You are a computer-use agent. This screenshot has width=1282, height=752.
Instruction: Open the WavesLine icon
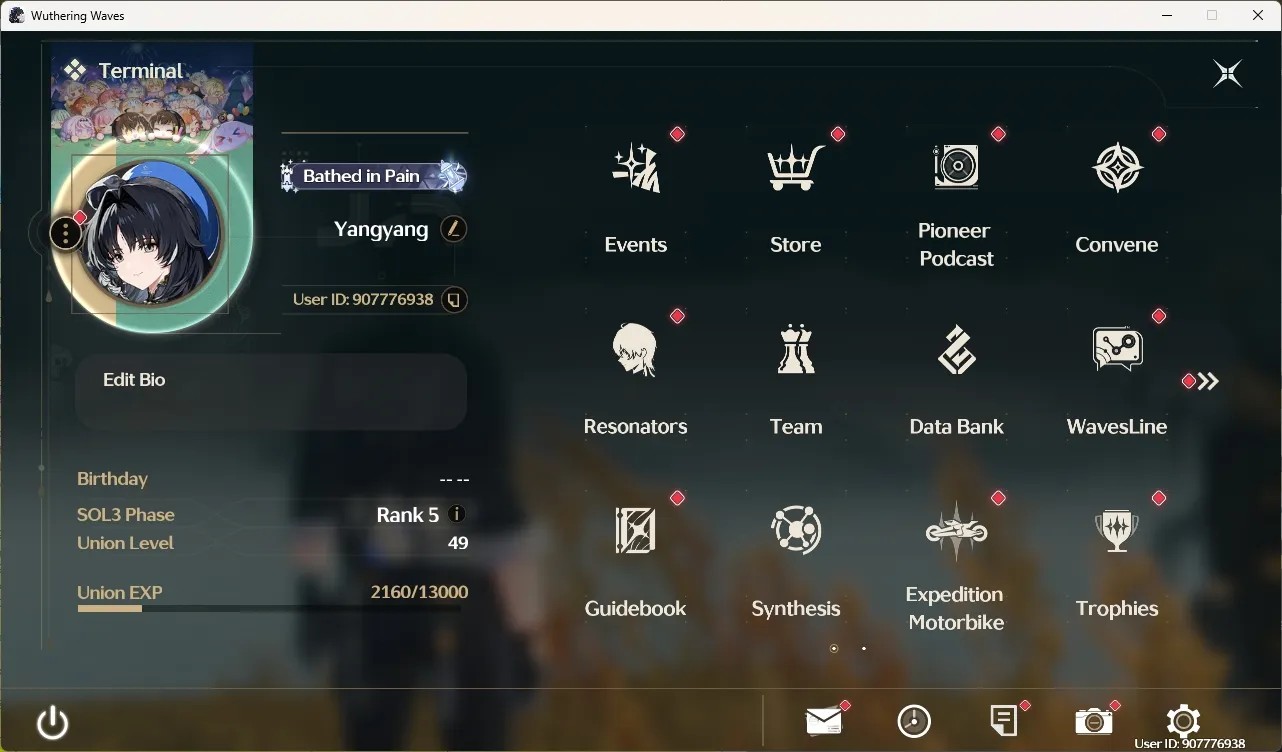point(1117,349)
